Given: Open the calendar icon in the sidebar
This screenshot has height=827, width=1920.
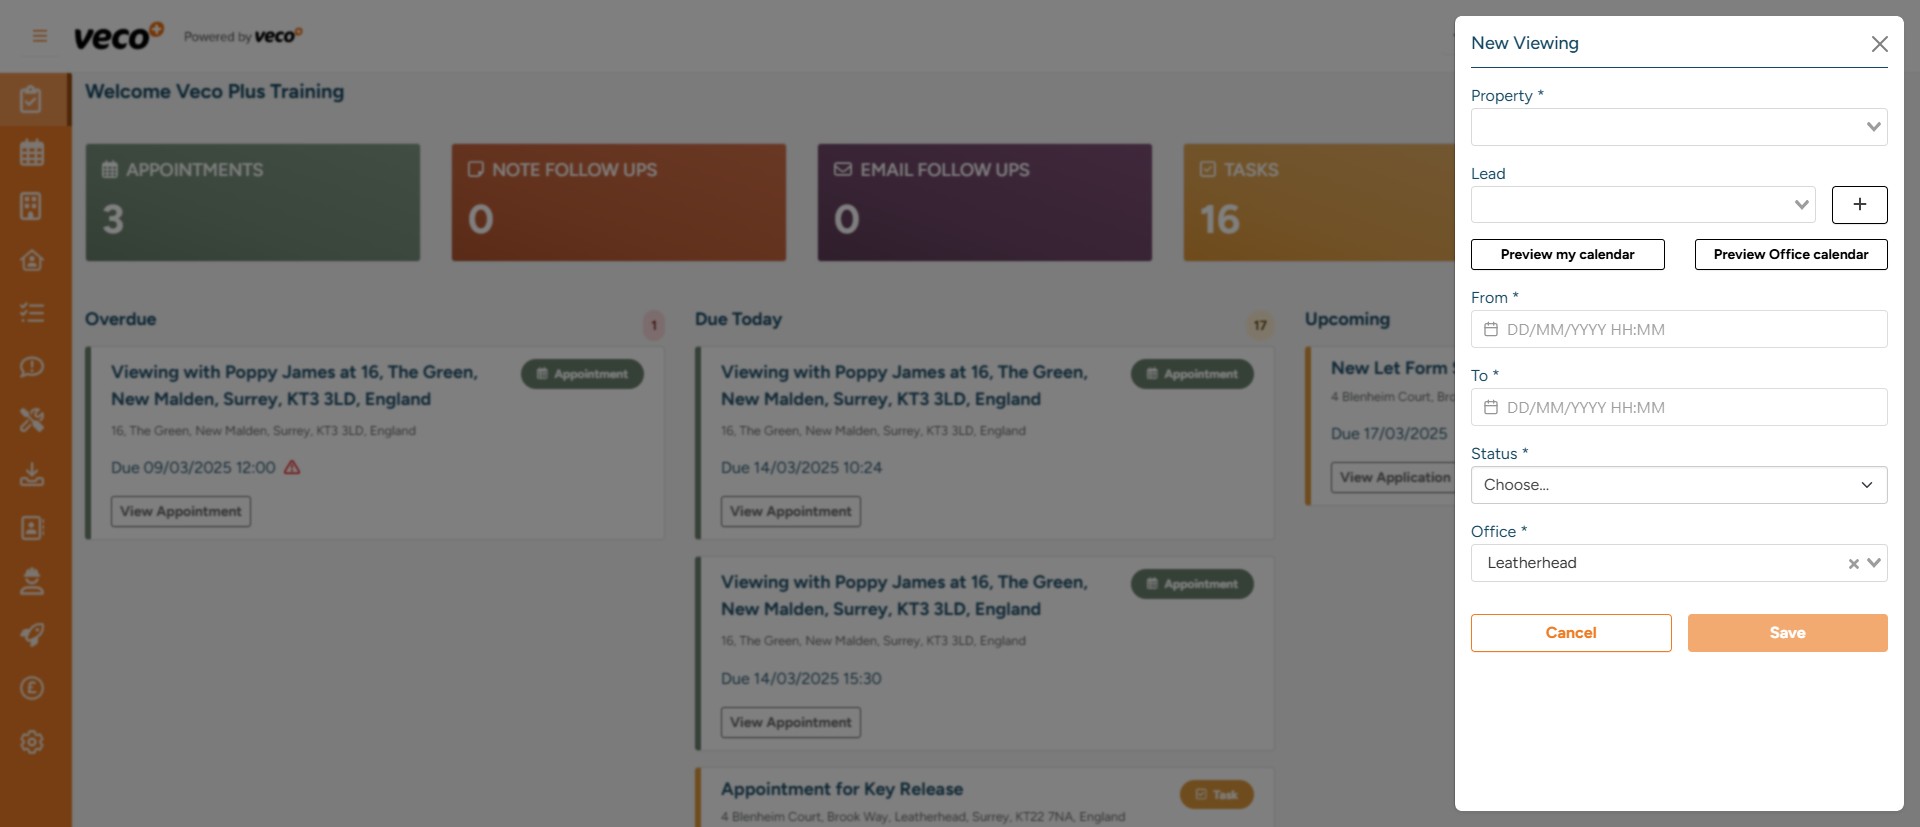Looking at the screenshot, I should point(32,153).
